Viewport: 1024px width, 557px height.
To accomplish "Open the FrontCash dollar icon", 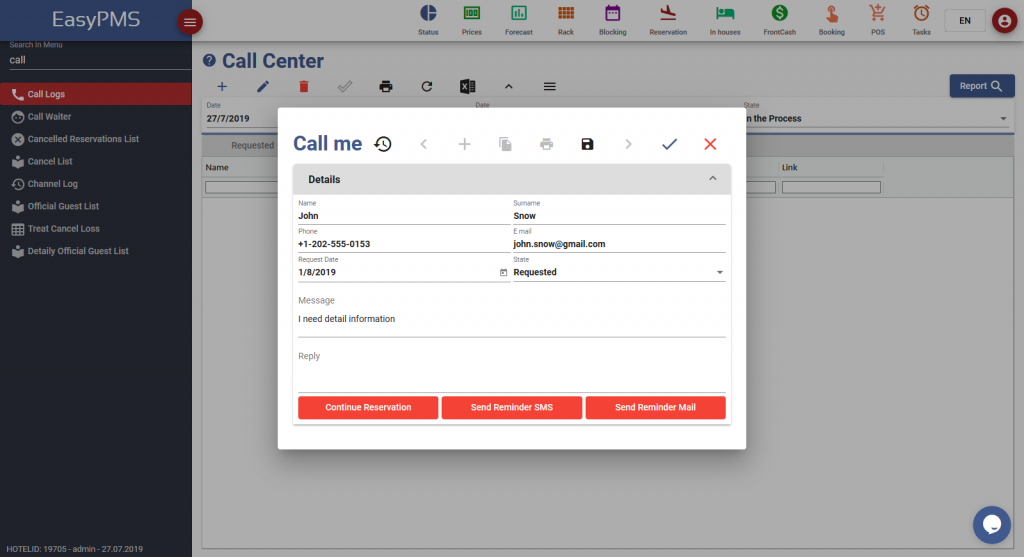I will point(779,20).
